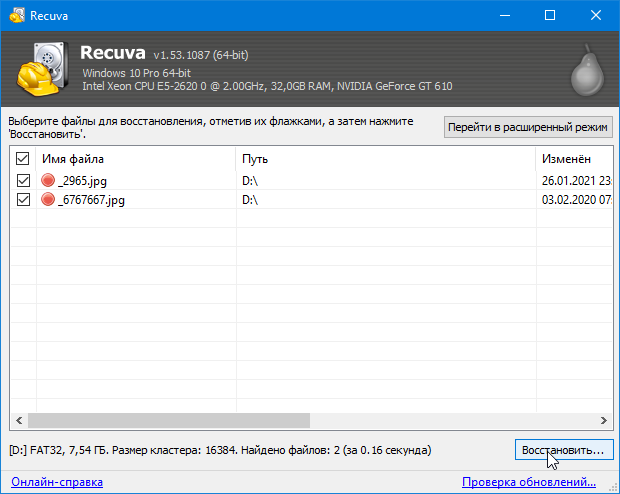The height and width of the screenshot is (494, 620).
Task: Click the Recuva title bar app icon
Action: 17,15
